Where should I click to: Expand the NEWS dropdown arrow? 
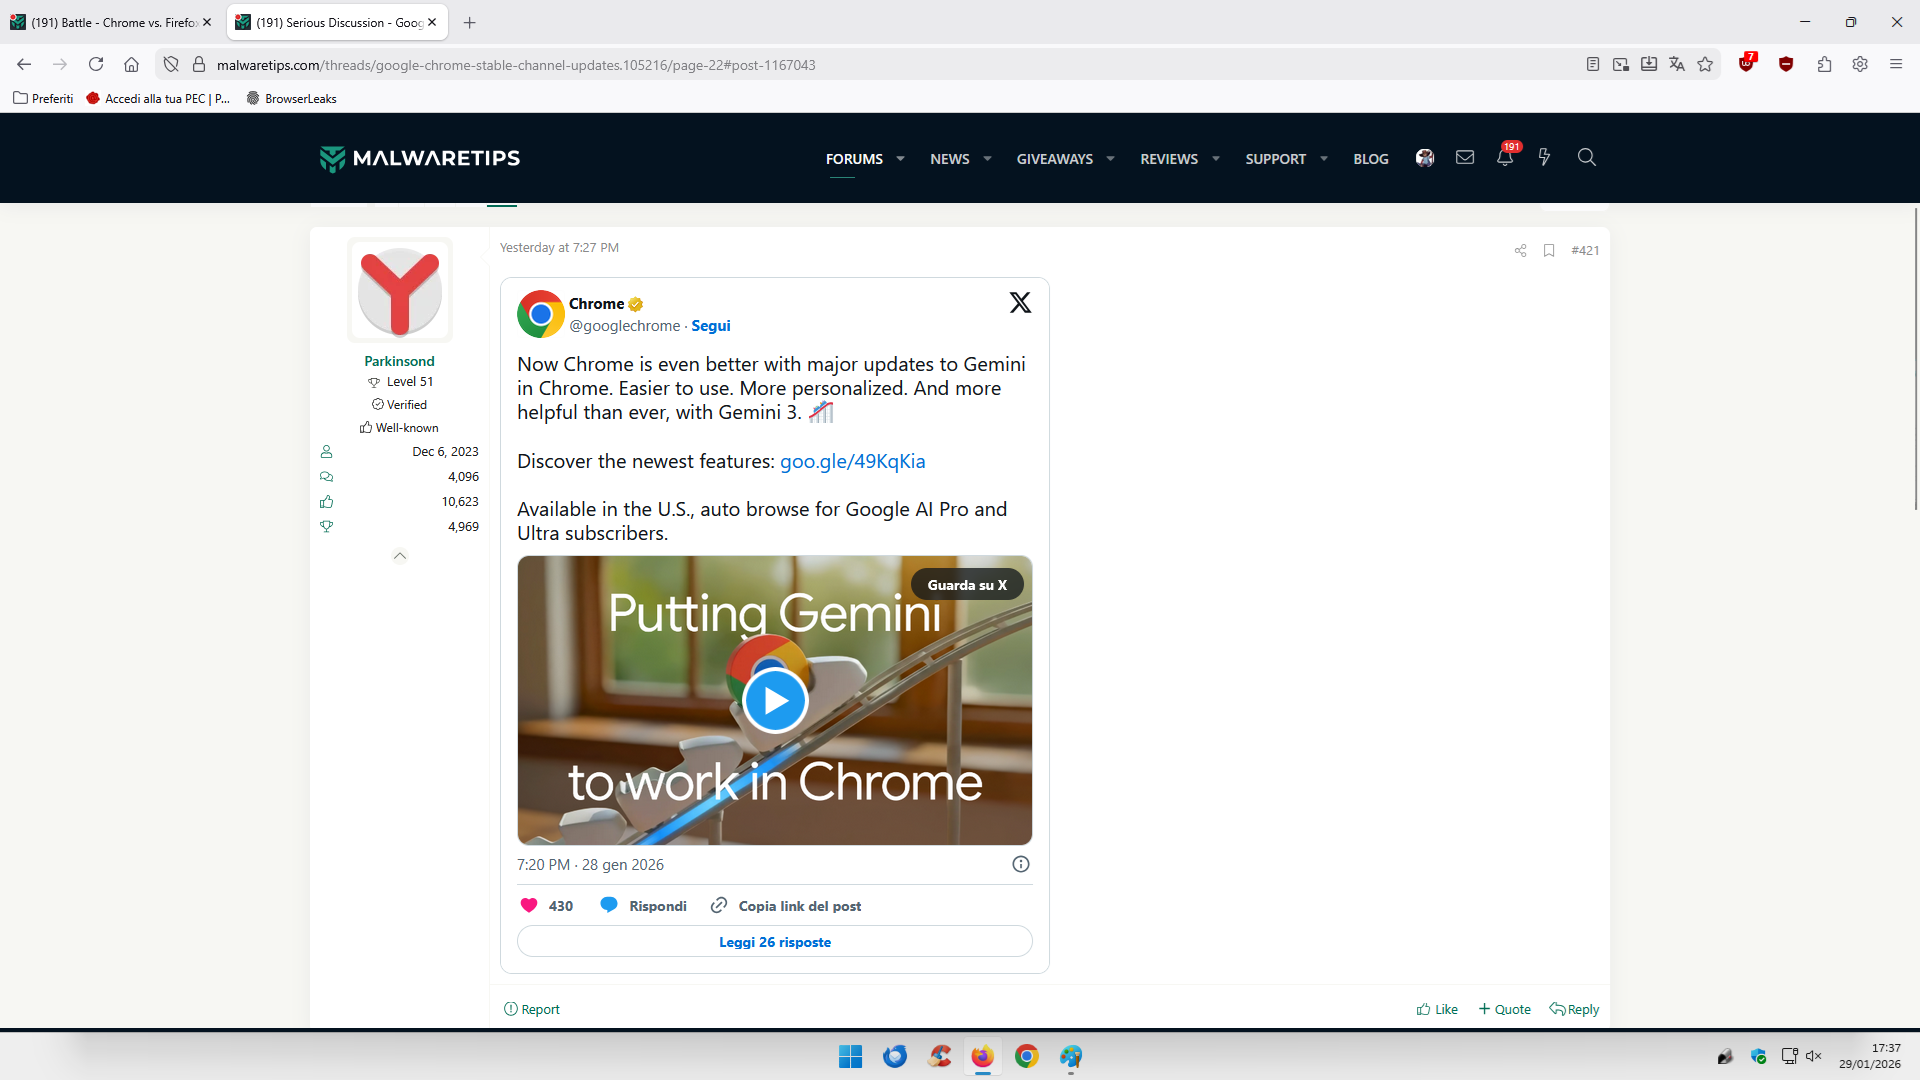988,159
